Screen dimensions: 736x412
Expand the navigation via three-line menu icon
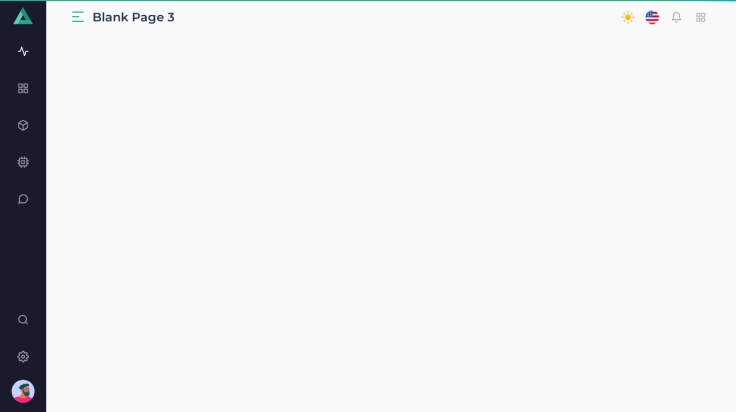coord(78,17)
